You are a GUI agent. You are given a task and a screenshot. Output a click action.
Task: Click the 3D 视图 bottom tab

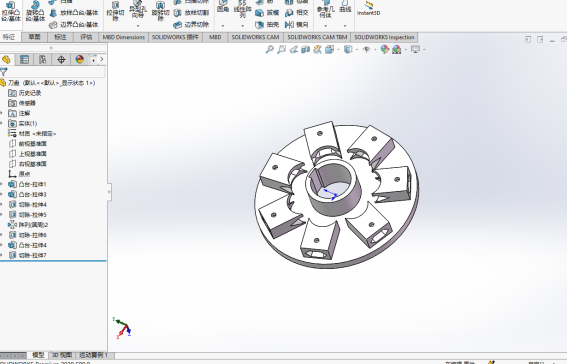click(62, 355)
